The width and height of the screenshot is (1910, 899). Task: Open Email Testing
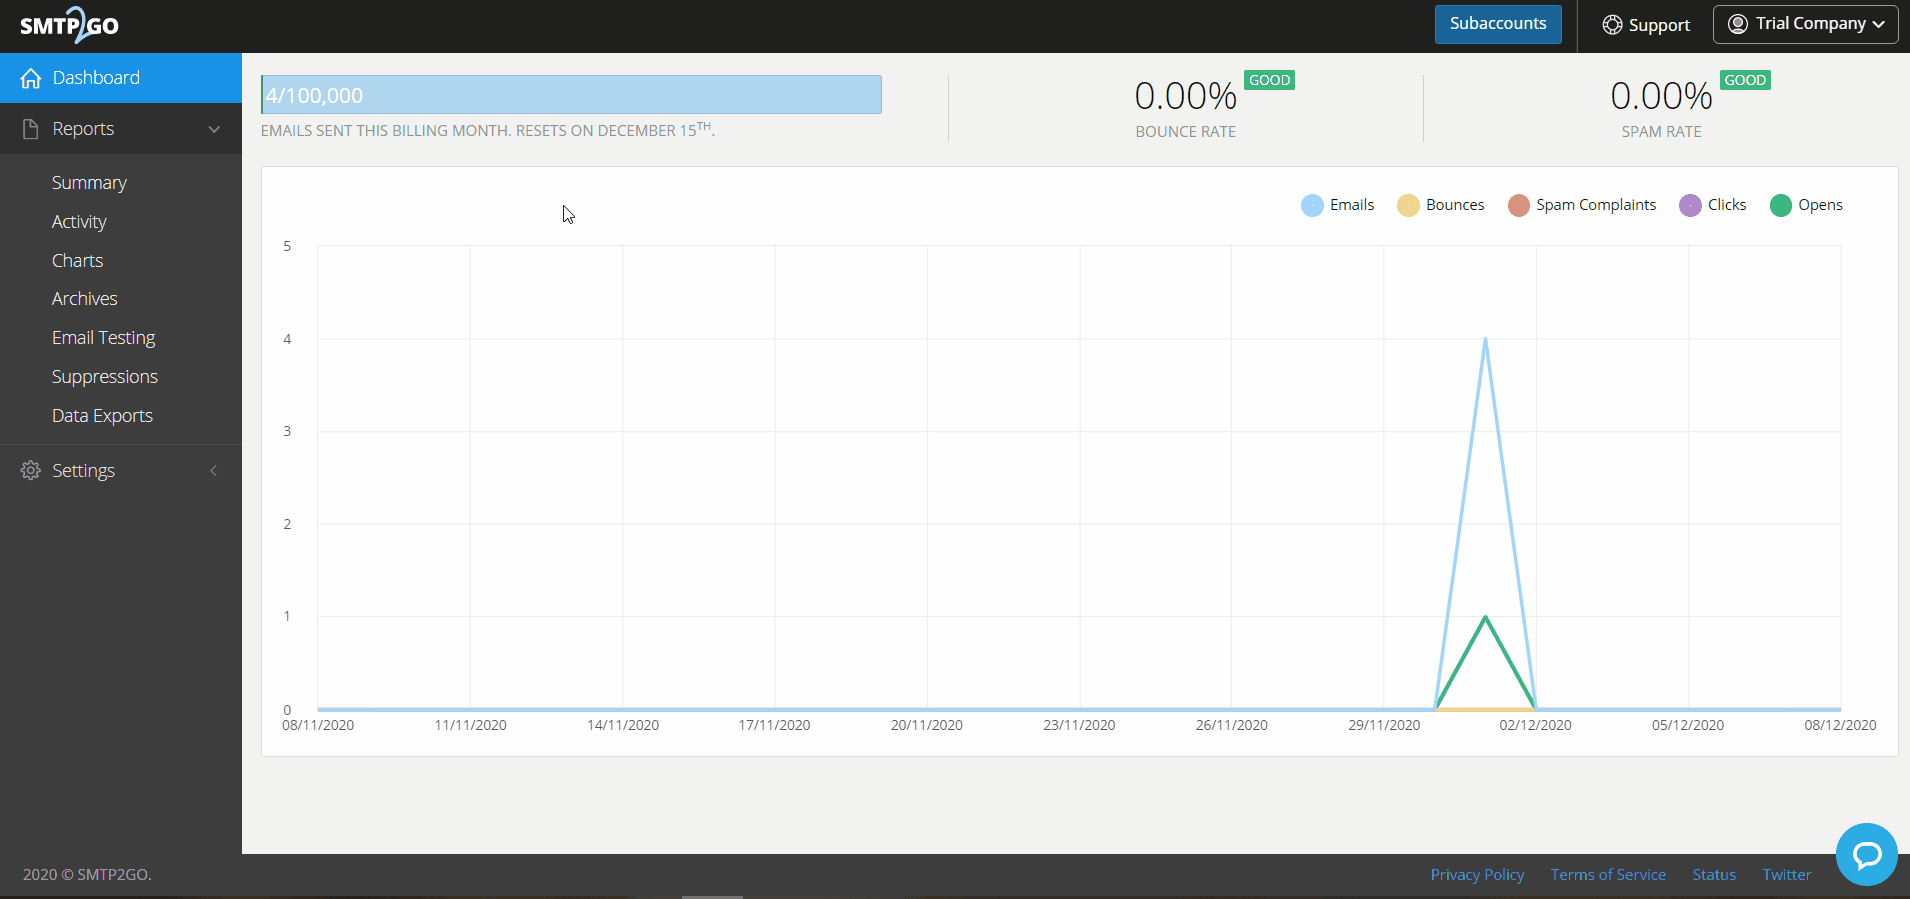(x=103, y=338)
